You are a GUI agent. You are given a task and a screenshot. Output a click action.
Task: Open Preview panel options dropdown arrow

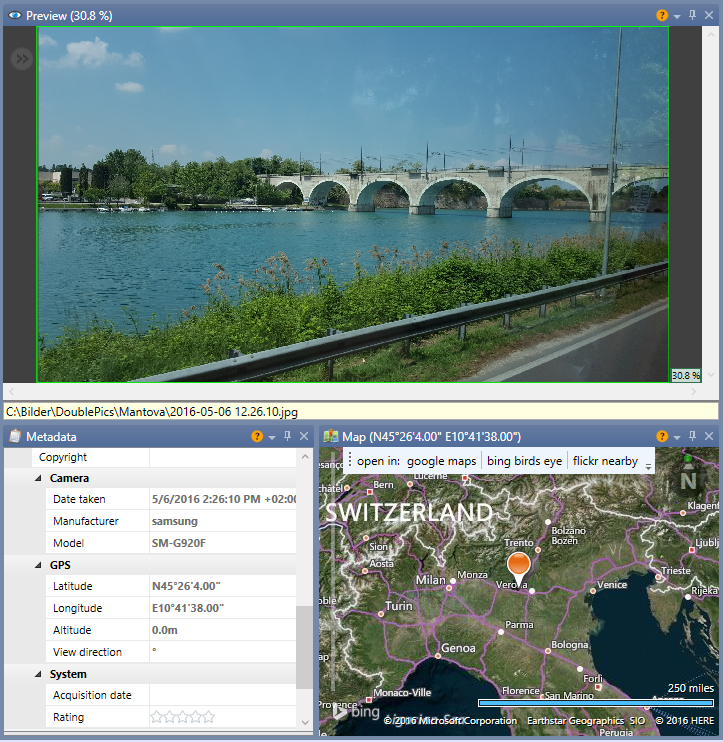(677, 17)
